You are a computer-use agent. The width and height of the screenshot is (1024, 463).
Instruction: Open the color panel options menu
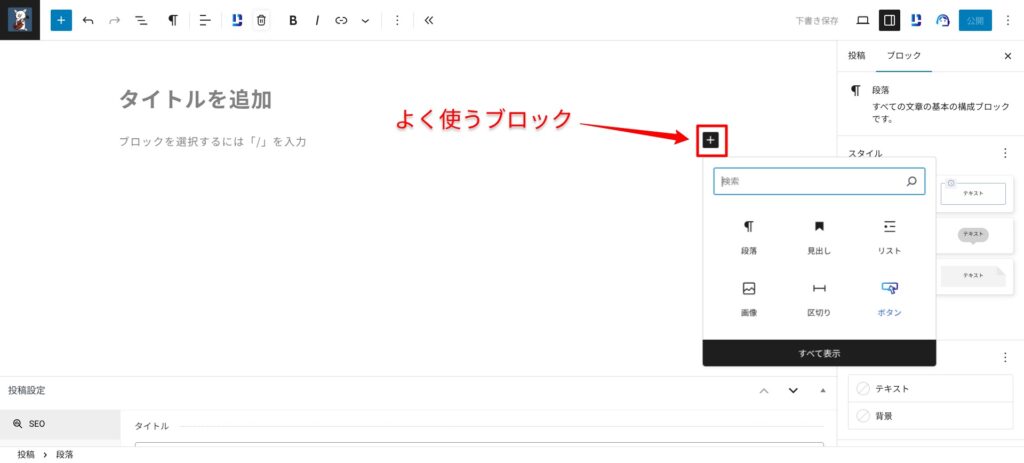pyautogui.click(x=1005, y=357)
